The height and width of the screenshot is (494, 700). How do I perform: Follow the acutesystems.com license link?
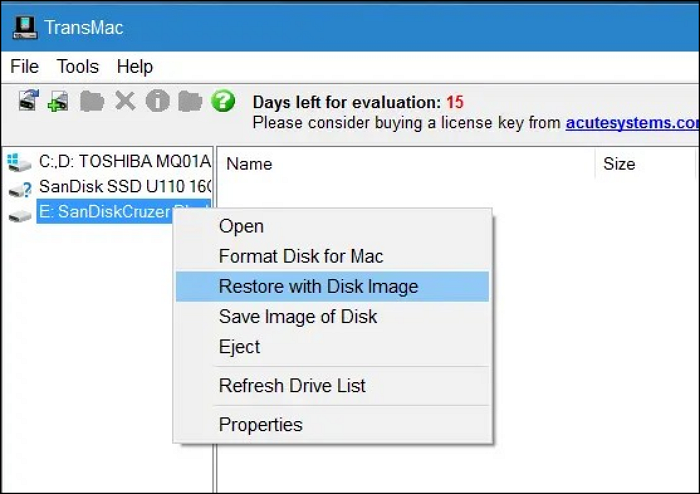(631, 122)
